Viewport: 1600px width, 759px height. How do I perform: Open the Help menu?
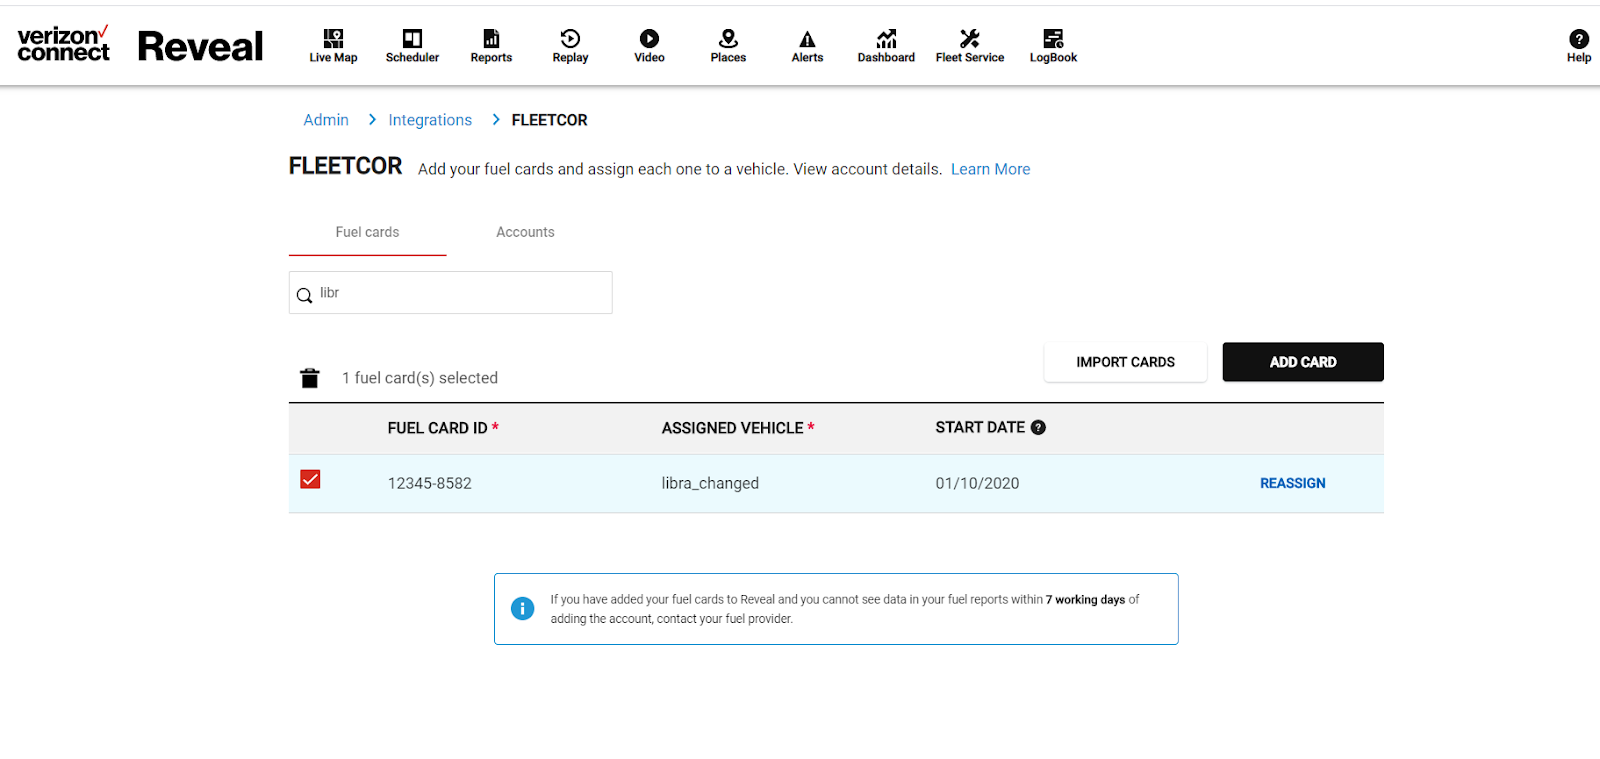click(1579, 46)
